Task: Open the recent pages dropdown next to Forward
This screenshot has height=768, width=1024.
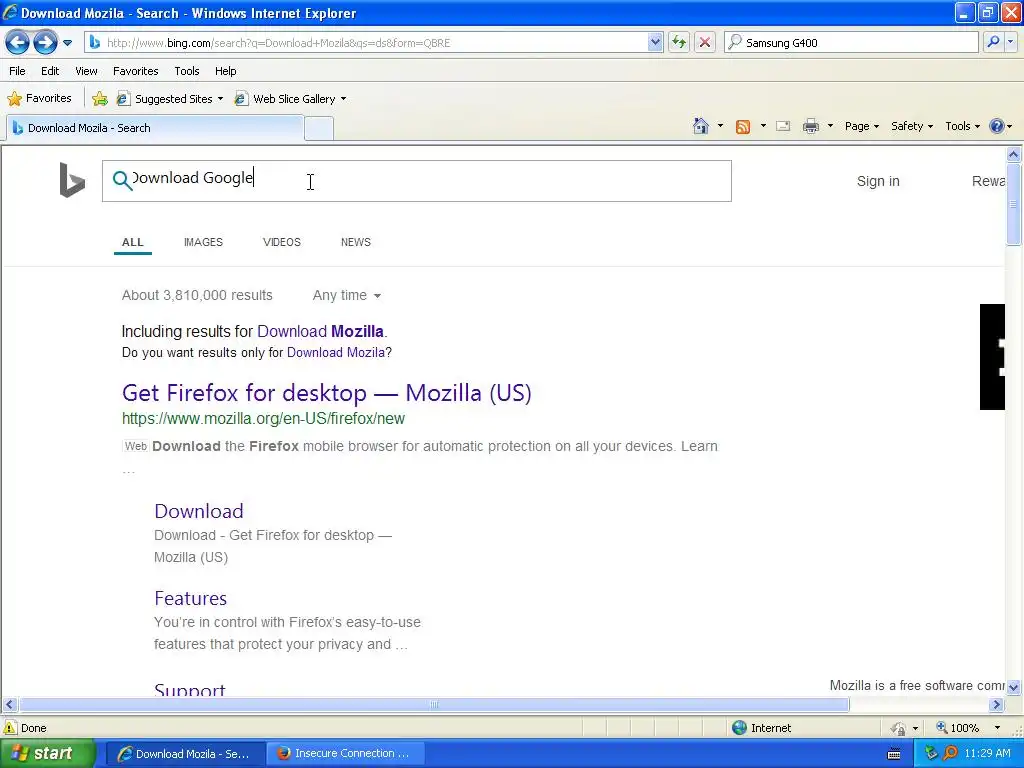Action: coord(67,43)
